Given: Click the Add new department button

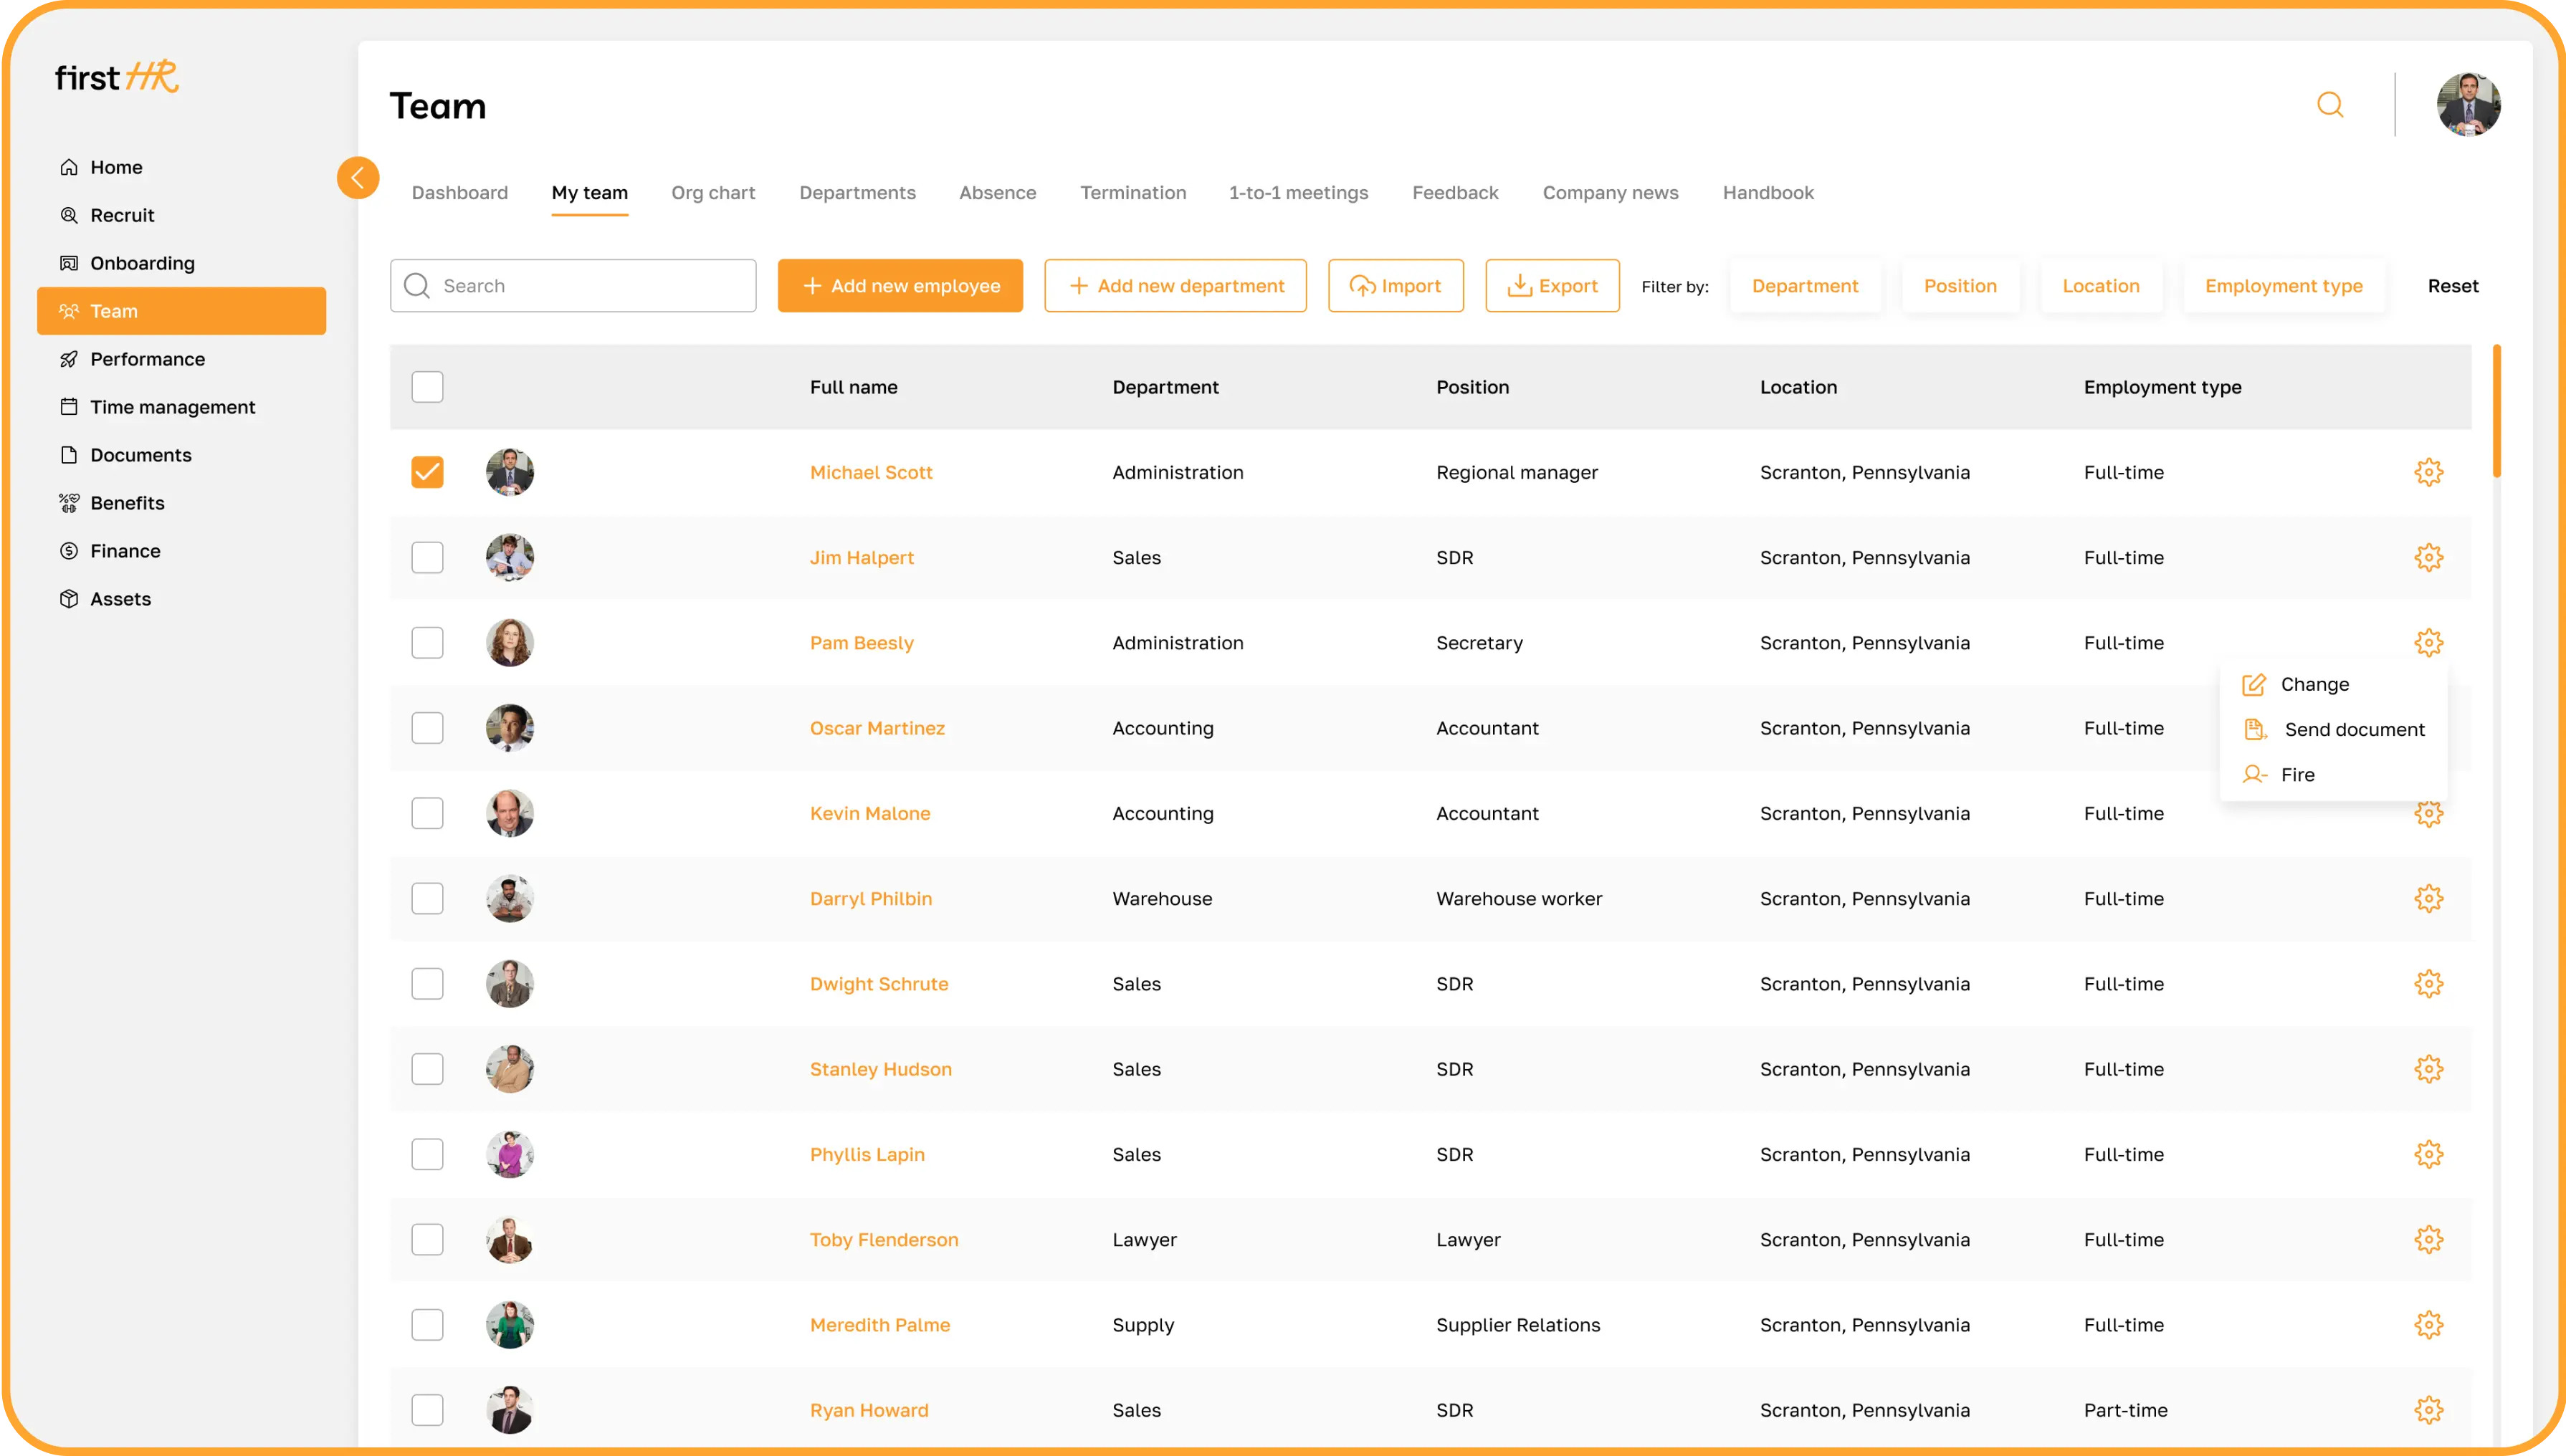Looking at the screenshot, I should point(1175,286).
